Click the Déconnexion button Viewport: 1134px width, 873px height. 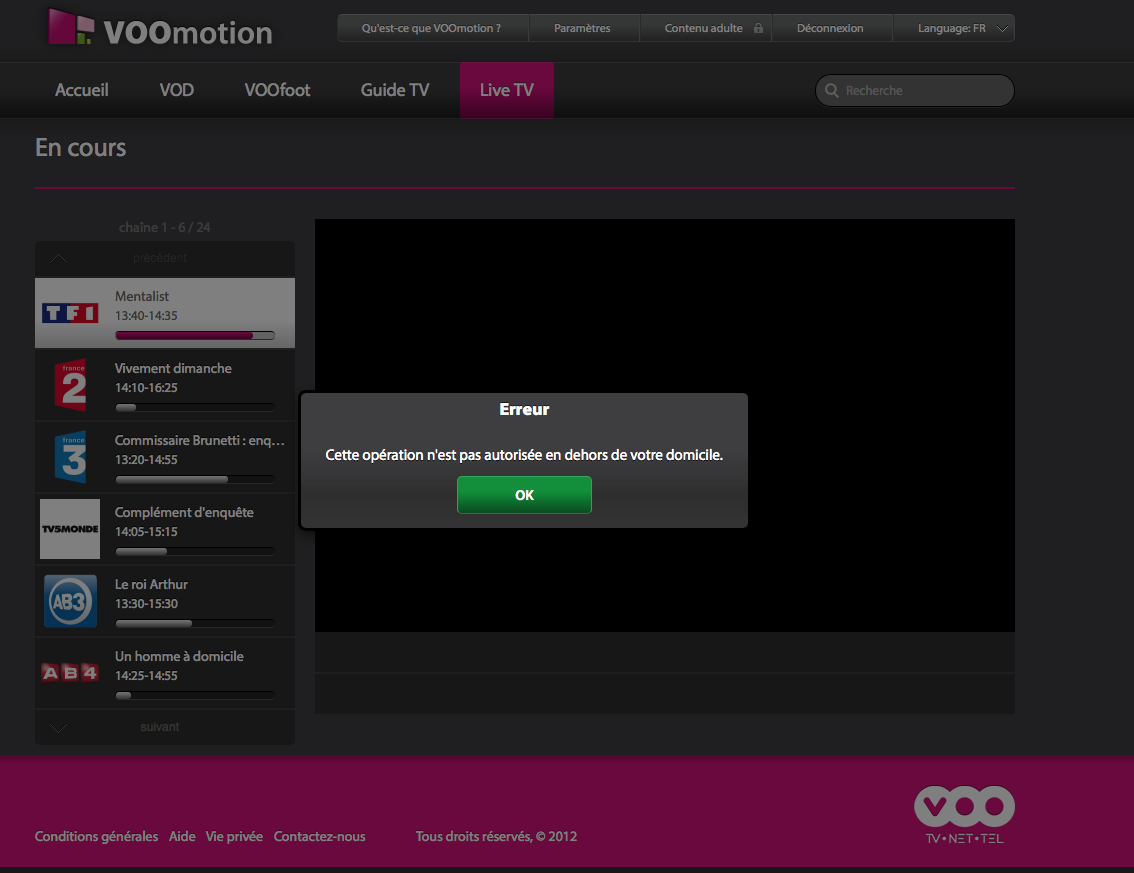[x=830, y=28]
